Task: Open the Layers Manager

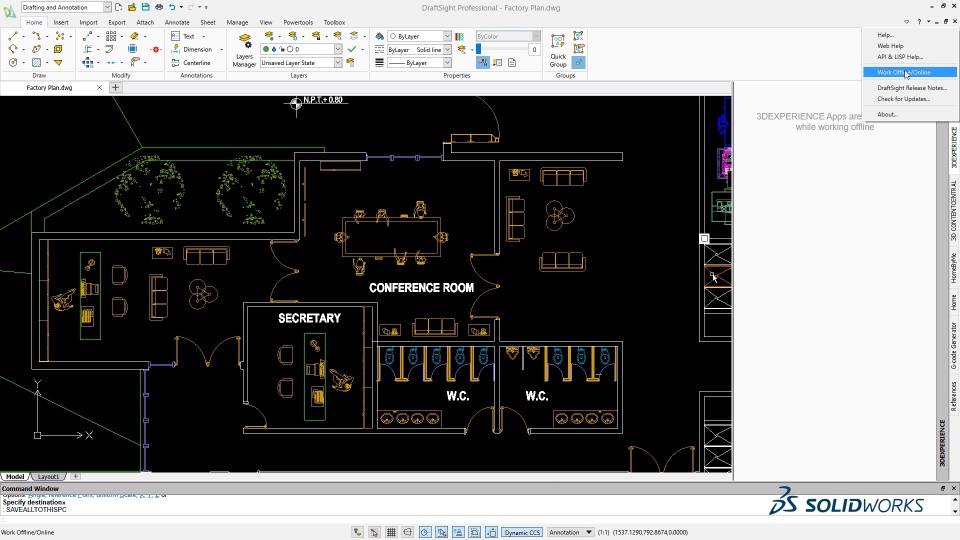Action: [x=244, y=50]
